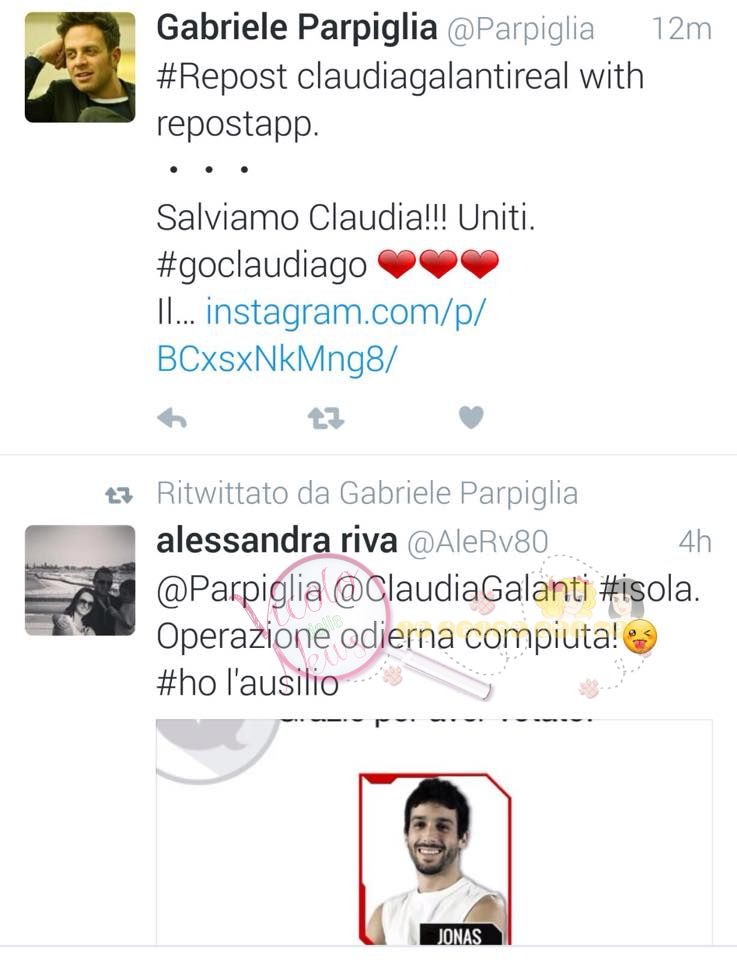Tap @ClaudiaGalanti mention
The height and width of the screenshot is (960, 737).
(460, 590)
